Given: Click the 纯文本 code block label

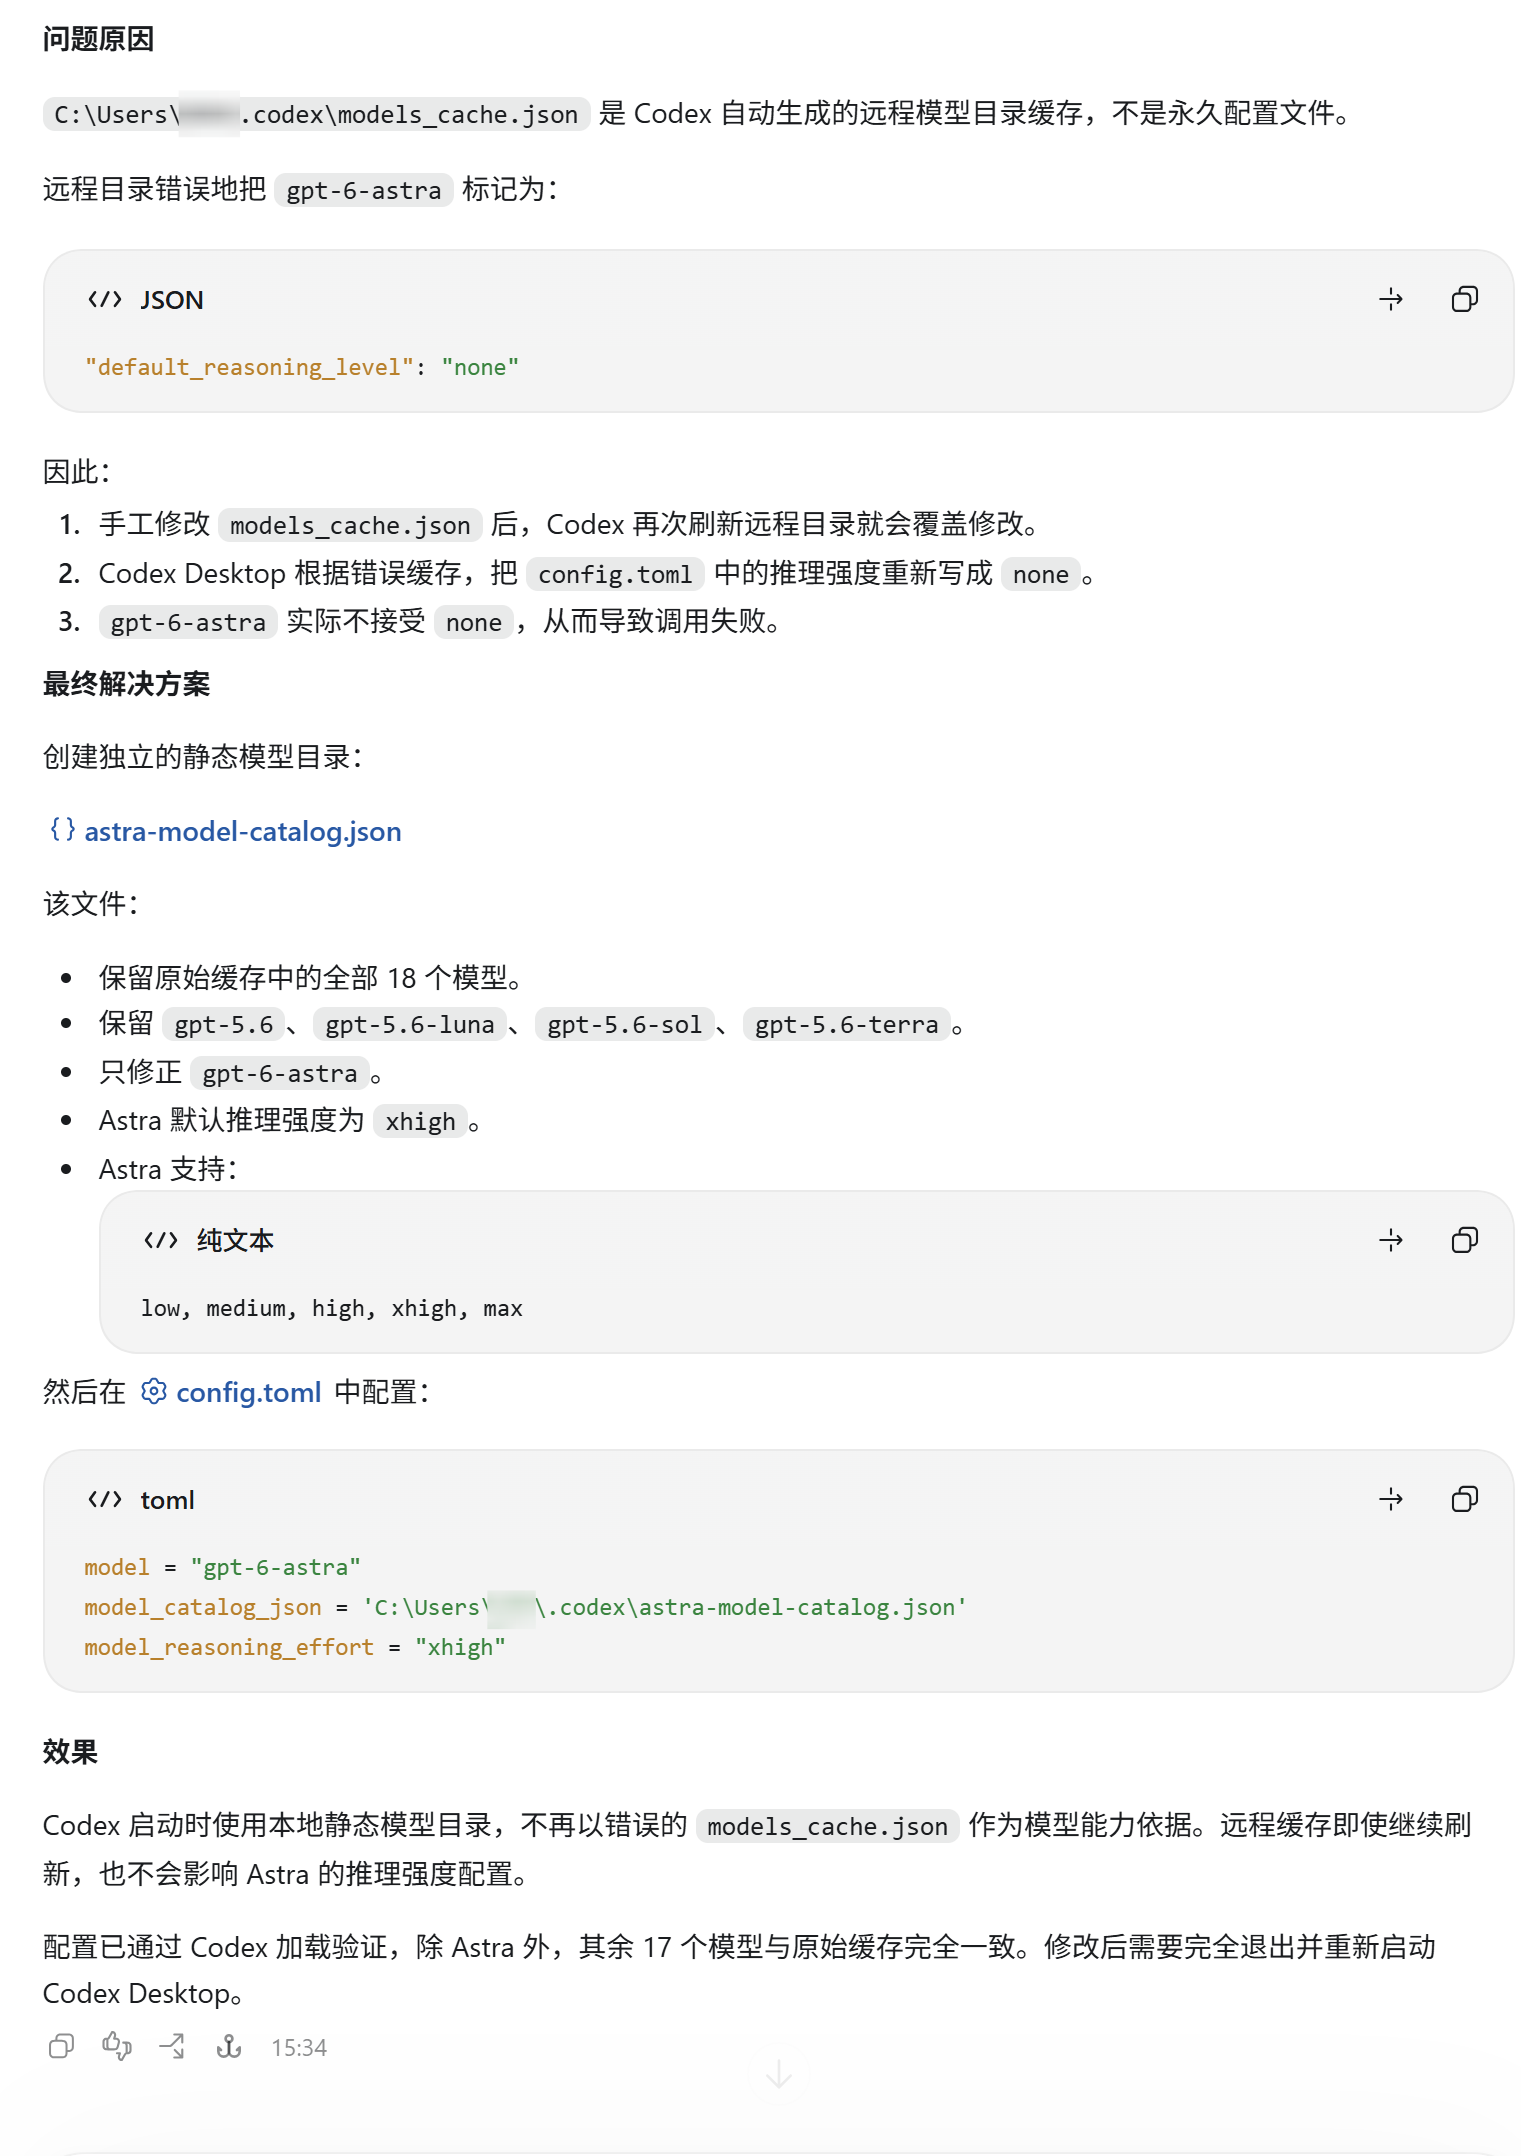Looking at the screenshot, I should pyautogui.click(x=235, y=1241).
